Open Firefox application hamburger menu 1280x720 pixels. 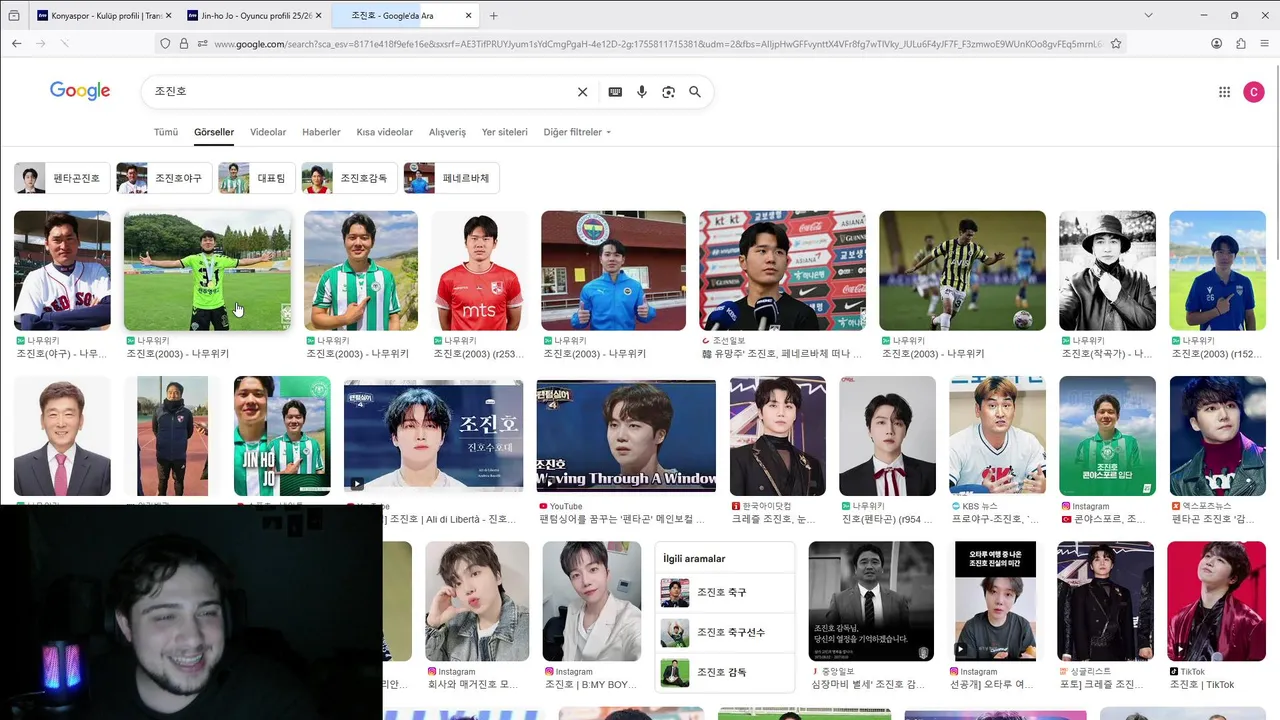(1265, 43)
